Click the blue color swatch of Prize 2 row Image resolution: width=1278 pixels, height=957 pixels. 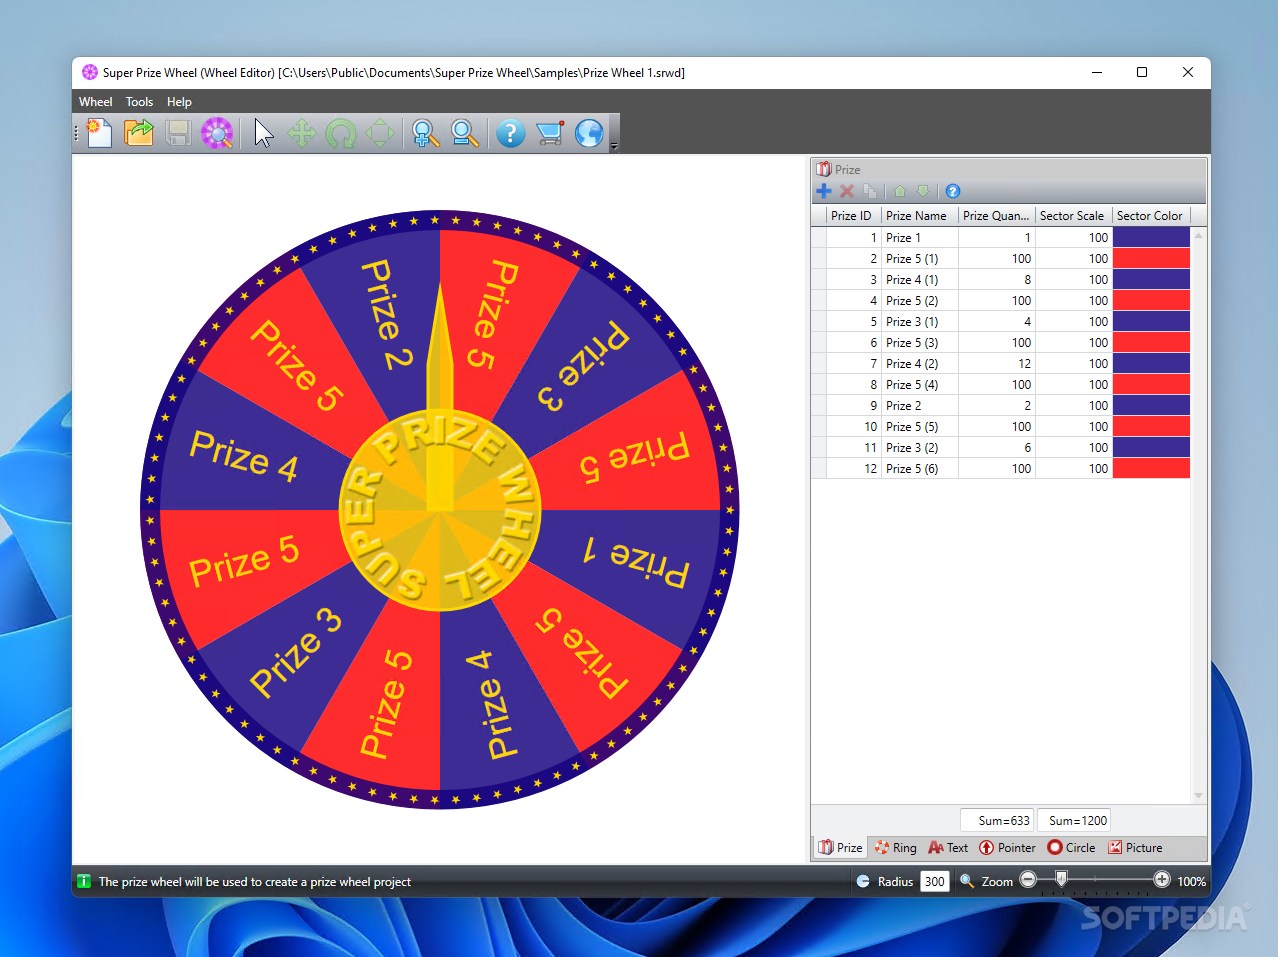click(1151, 406)
